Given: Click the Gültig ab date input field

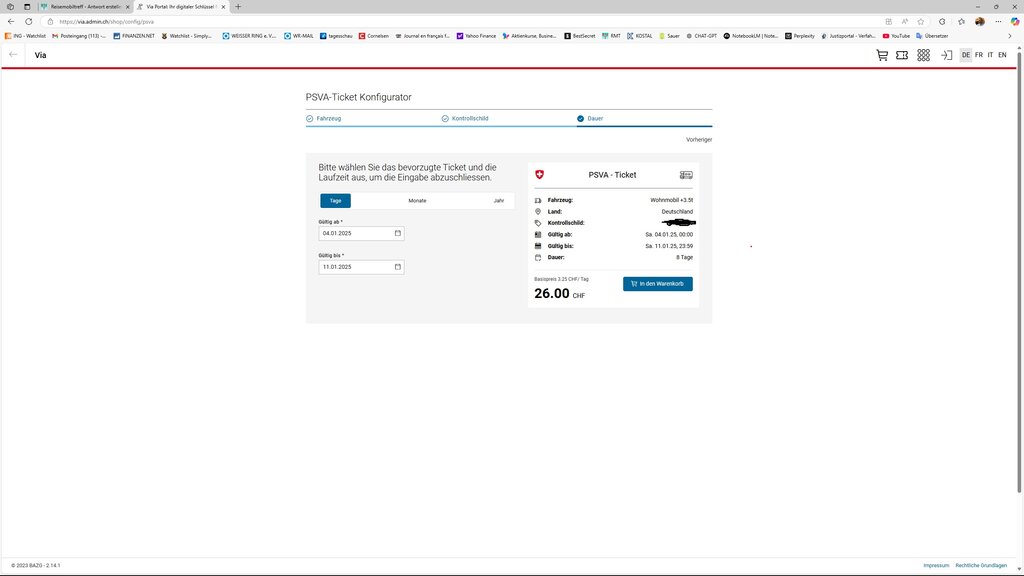Looking at the screenshot, I should (361, 233).
